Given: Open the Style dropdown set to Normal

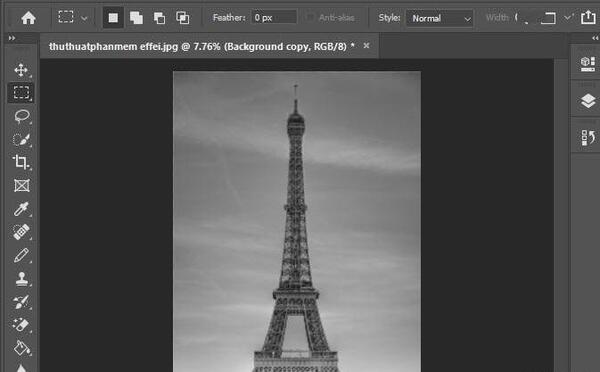Looking at the screenshot, I should point(439,18).
